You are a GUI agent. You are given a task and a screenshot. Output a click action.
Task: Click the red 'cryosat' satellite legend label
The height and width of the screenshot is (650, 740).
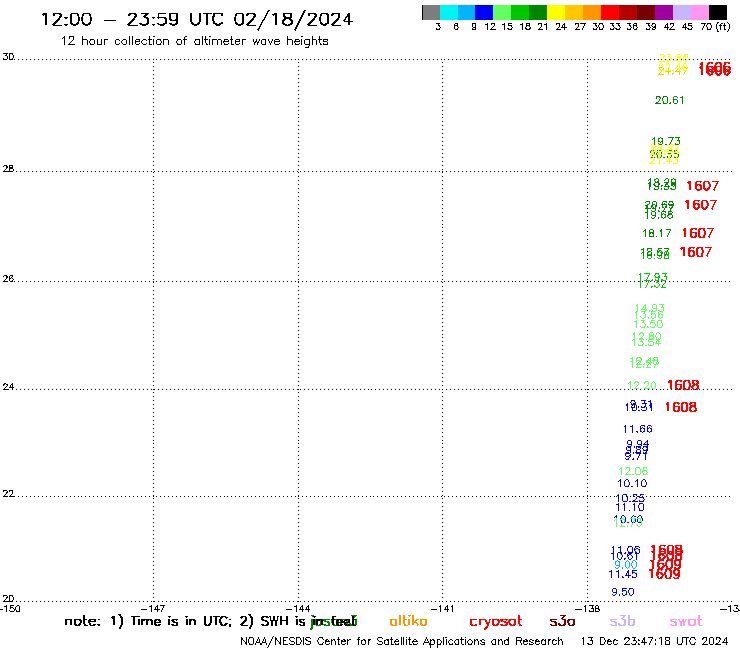click(496, 622)
